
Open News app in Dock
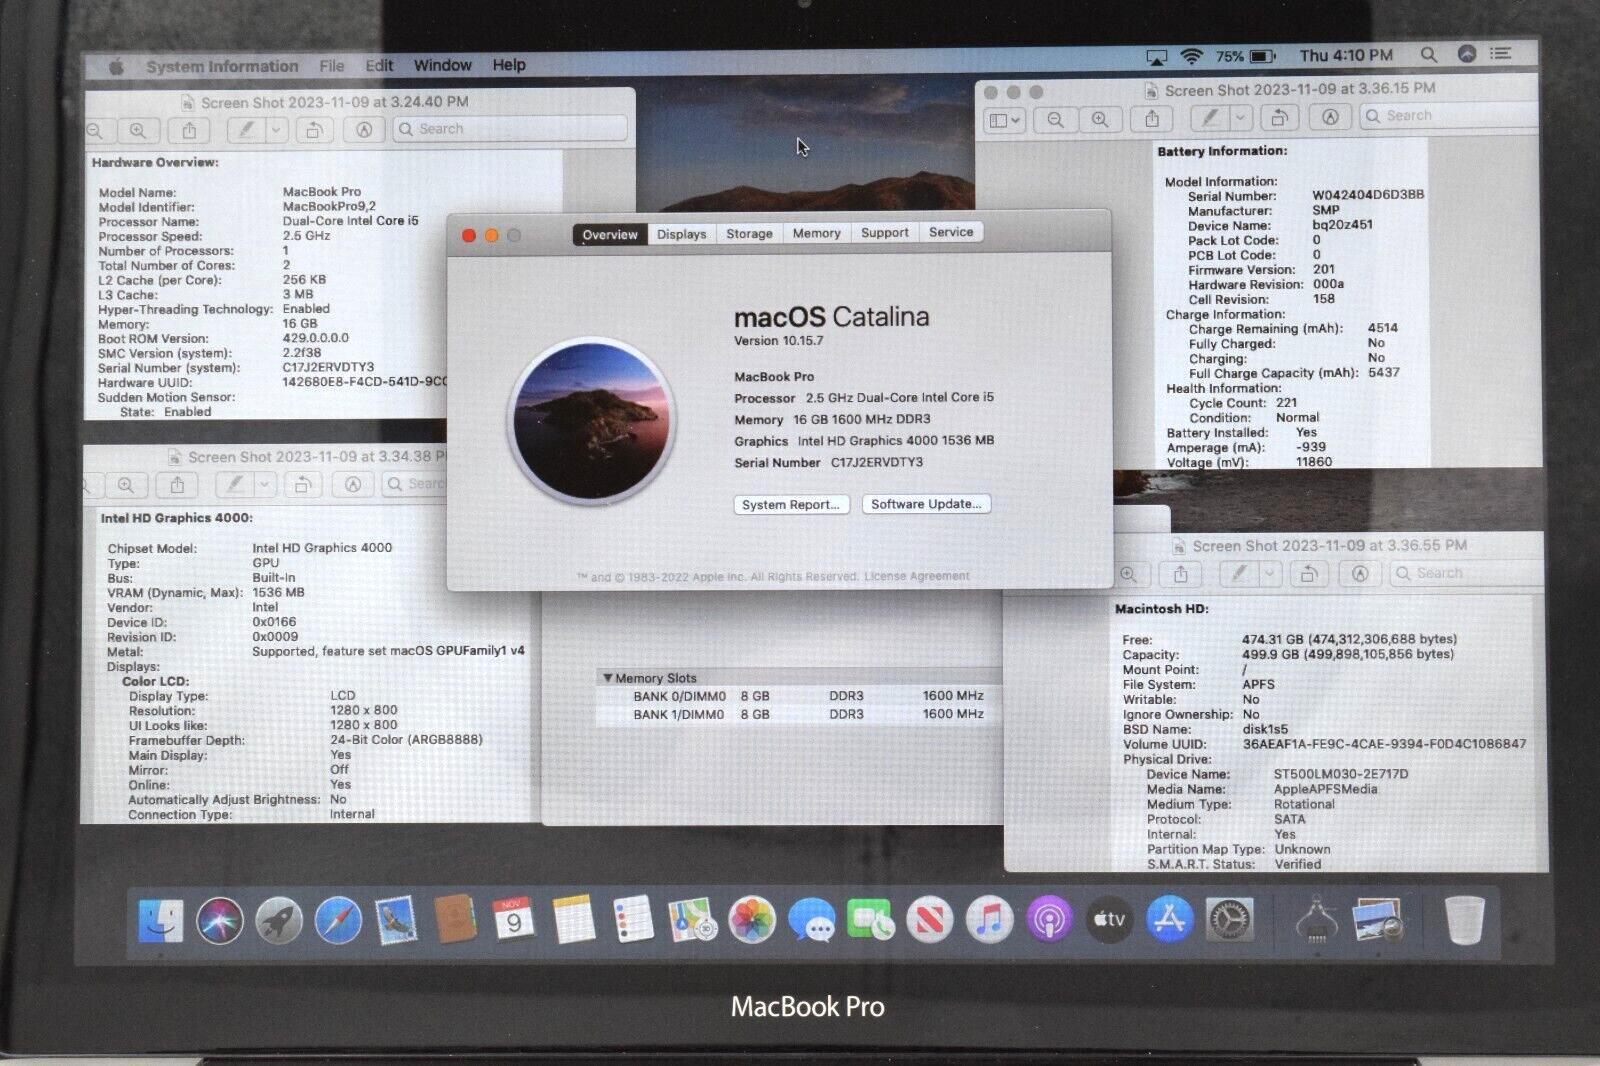pyautogui.click(x=930, y=920)
